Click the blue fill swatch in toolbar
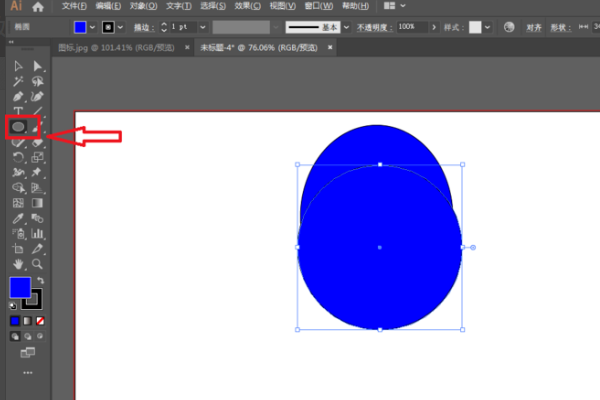600x400 pixels. coord(20,287)
